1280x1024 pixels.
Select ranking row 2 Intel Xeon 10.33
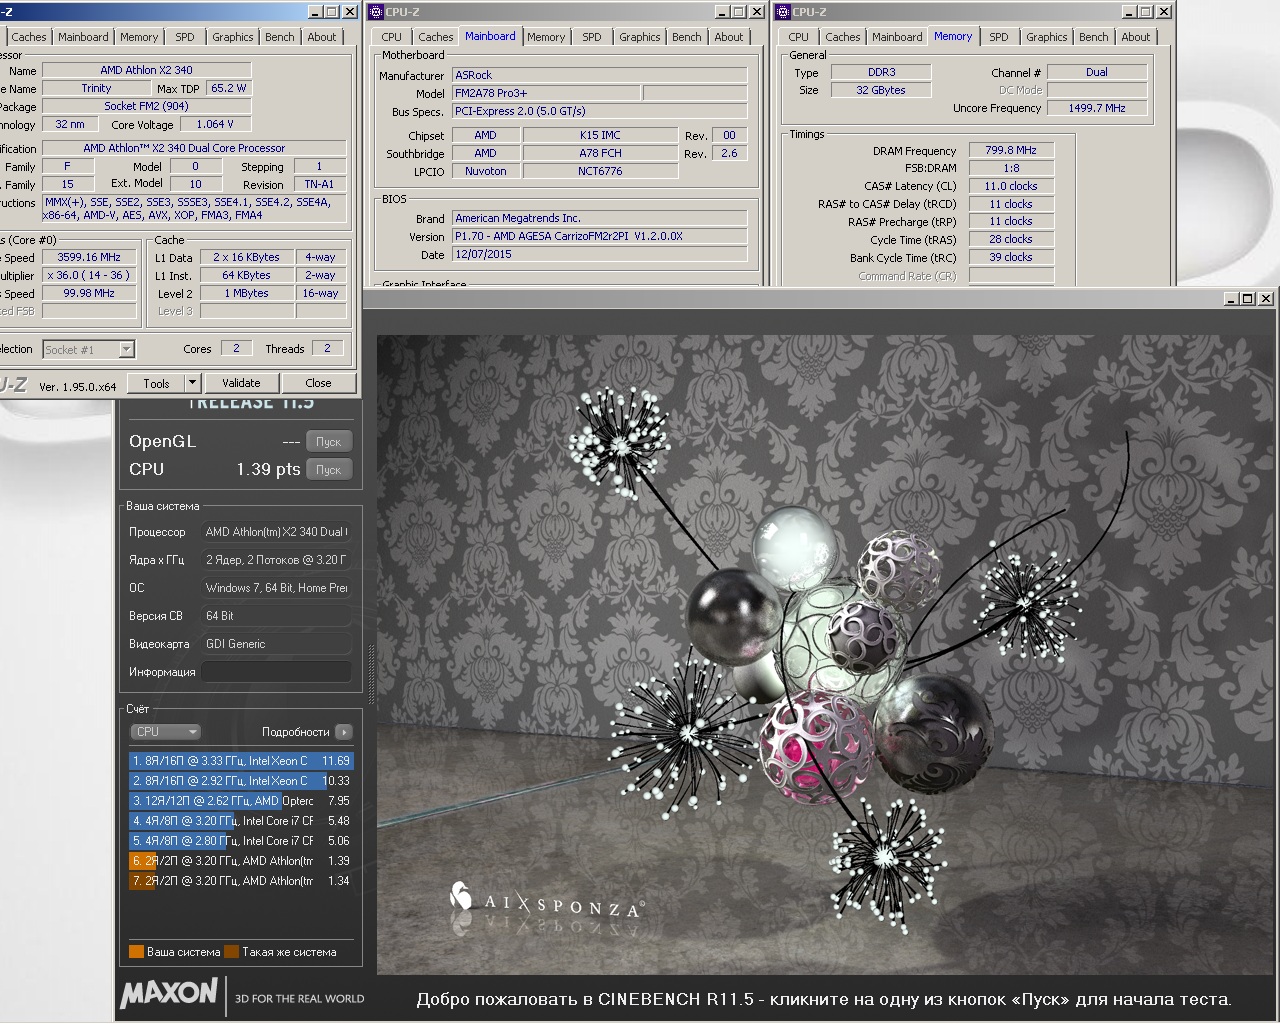pos(240,781)
